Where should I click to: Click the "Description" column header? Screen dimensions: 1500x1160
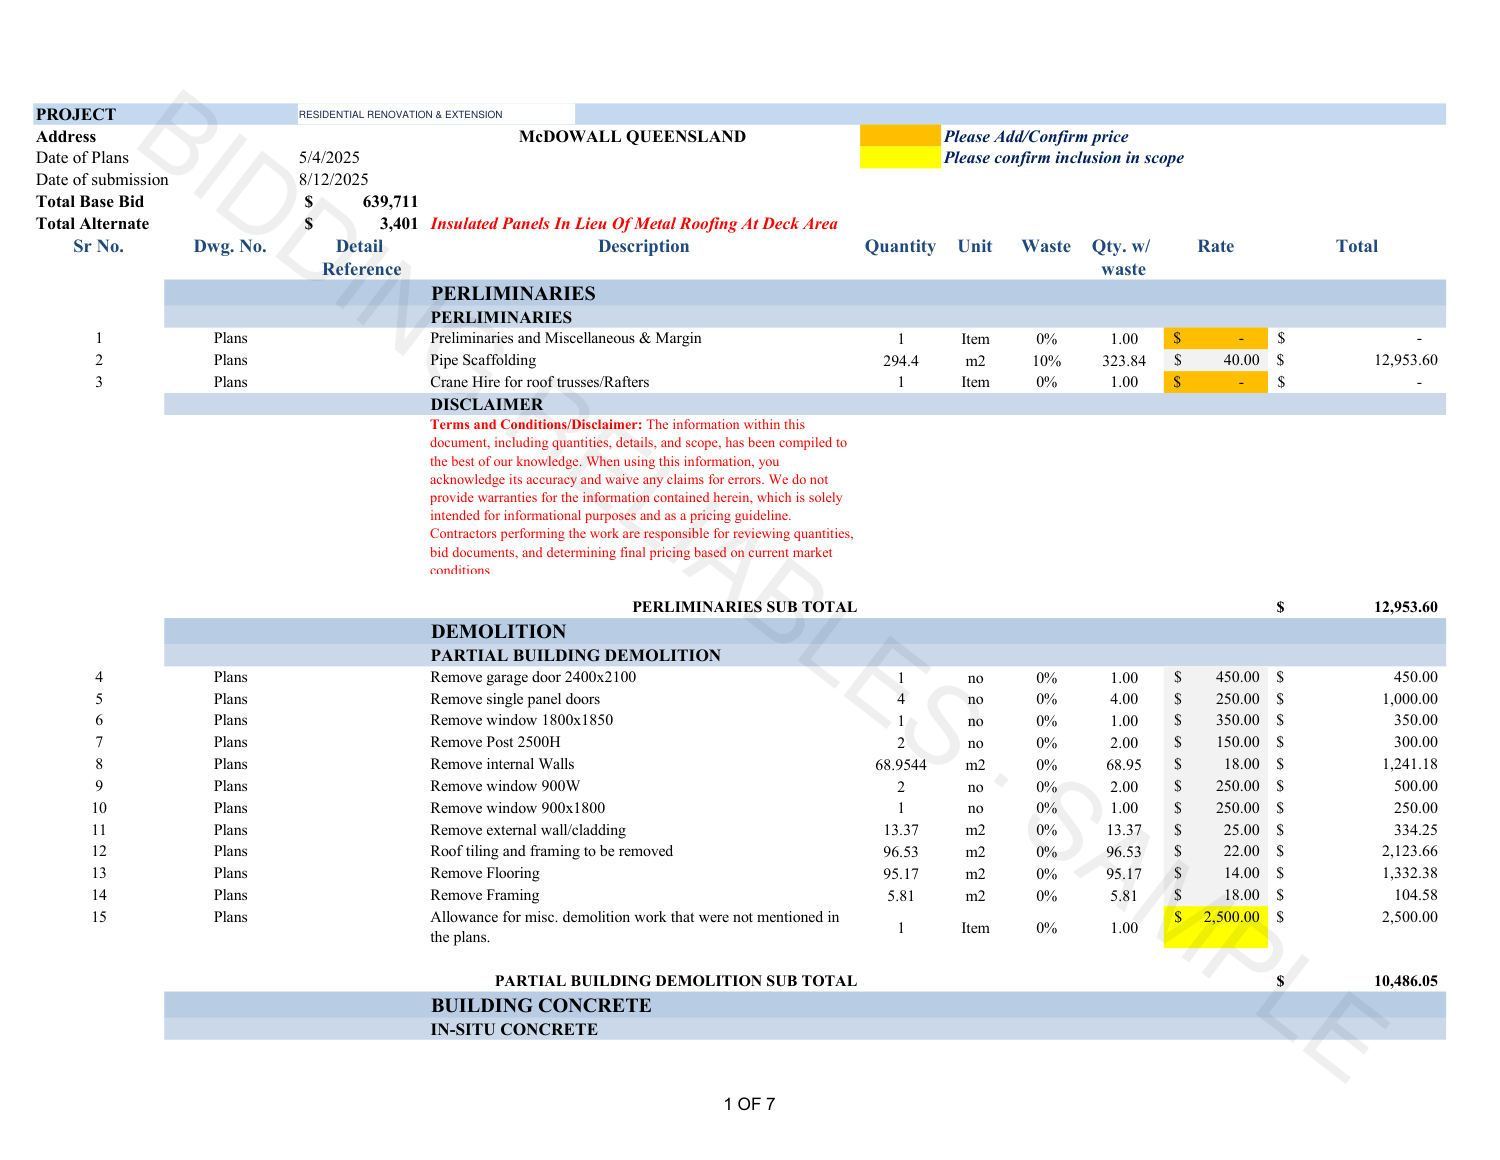coord(643,247)
